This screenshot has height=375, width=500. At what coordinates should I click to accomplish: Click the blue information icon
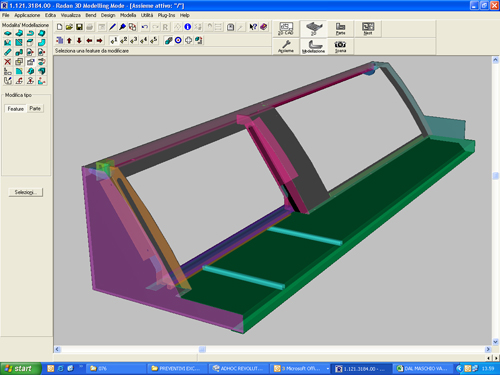(188, 27)
